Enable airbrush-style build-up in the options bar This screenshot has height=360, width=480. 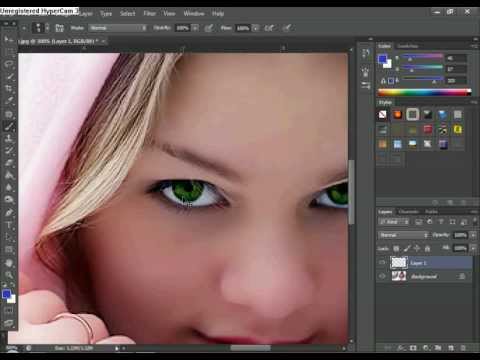pyautogui.click(x=269, y=28)
